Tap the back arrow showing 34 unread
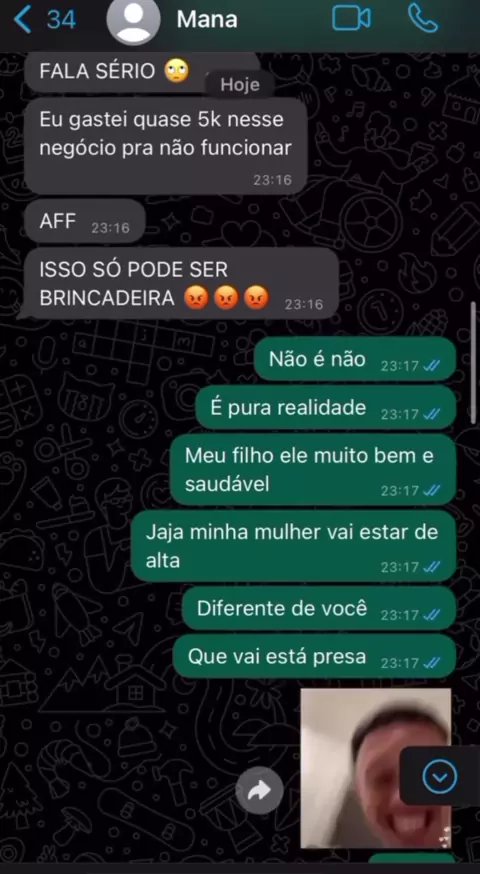Screen dimensions: 480x874 pyautogui.click(x=45, y=20)
